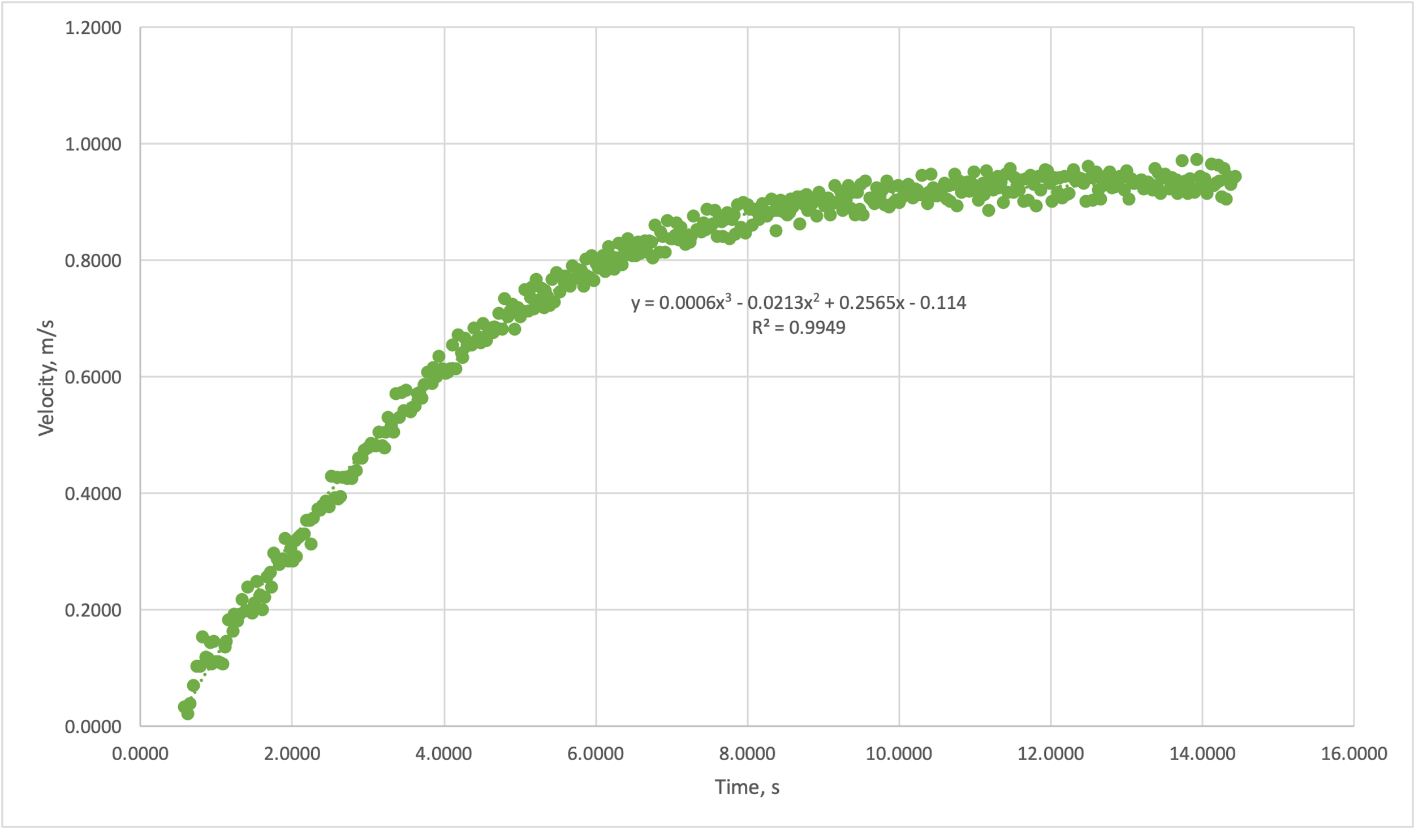This screenshot has height=828, width=1414.
Task: Select the 'Time, s' horizontal axis title
Action: pyautogui.click(x=747, y=788)
